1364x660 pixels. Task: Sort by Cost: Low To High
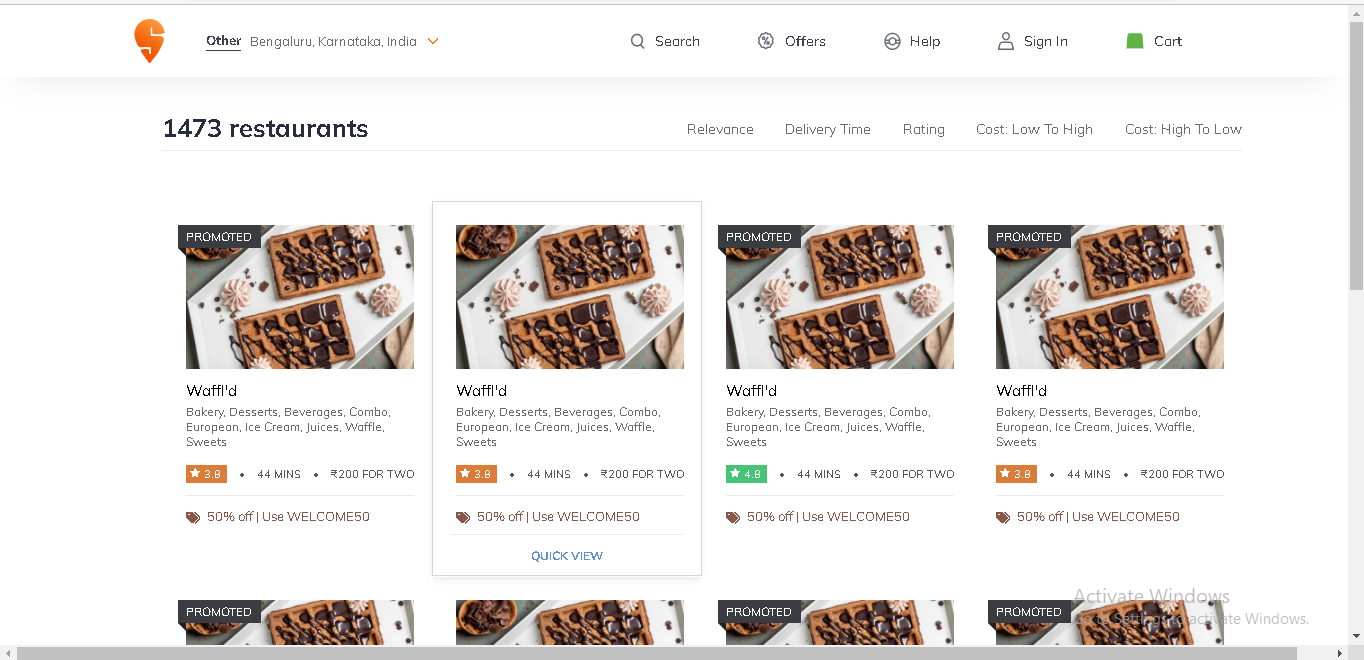click(x=1034, y=129)
